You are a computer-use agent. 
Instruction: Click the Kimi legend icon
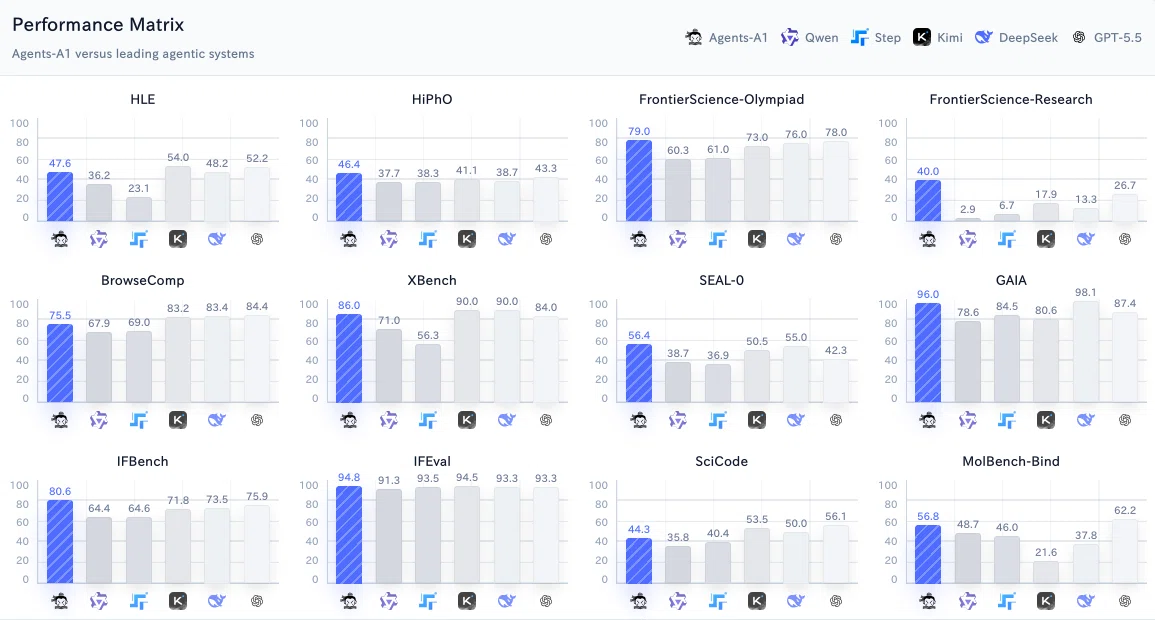921,38
